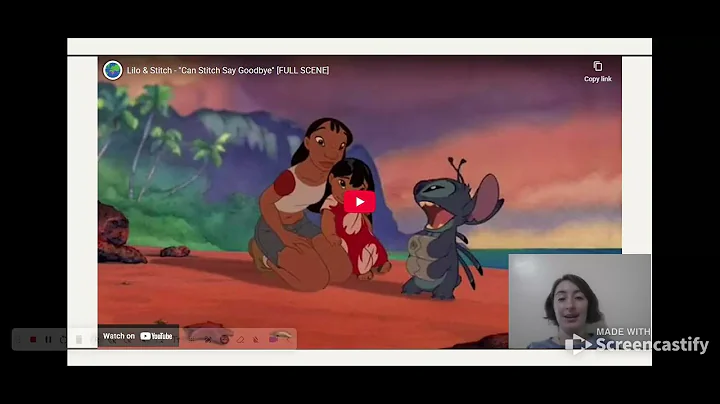Viewport: 720px width, 404px height.
Task: Open the sticker face annotation tool
Action: [224, 340]
